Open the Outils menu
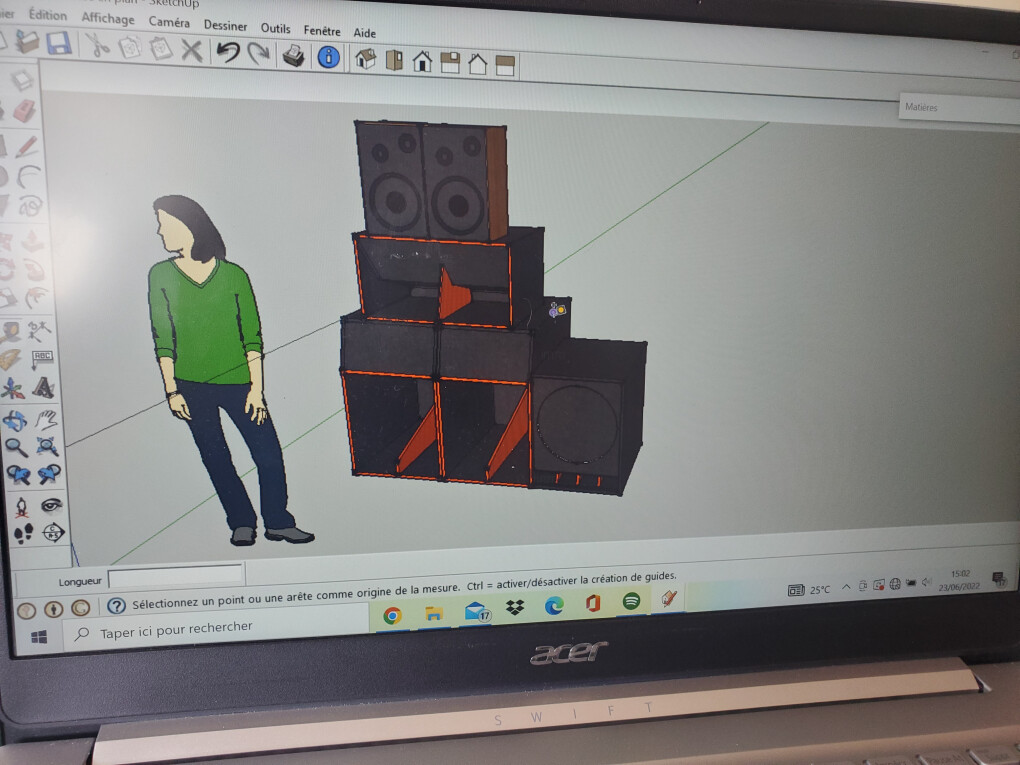 pyautogui.click(x=275, y=28)
